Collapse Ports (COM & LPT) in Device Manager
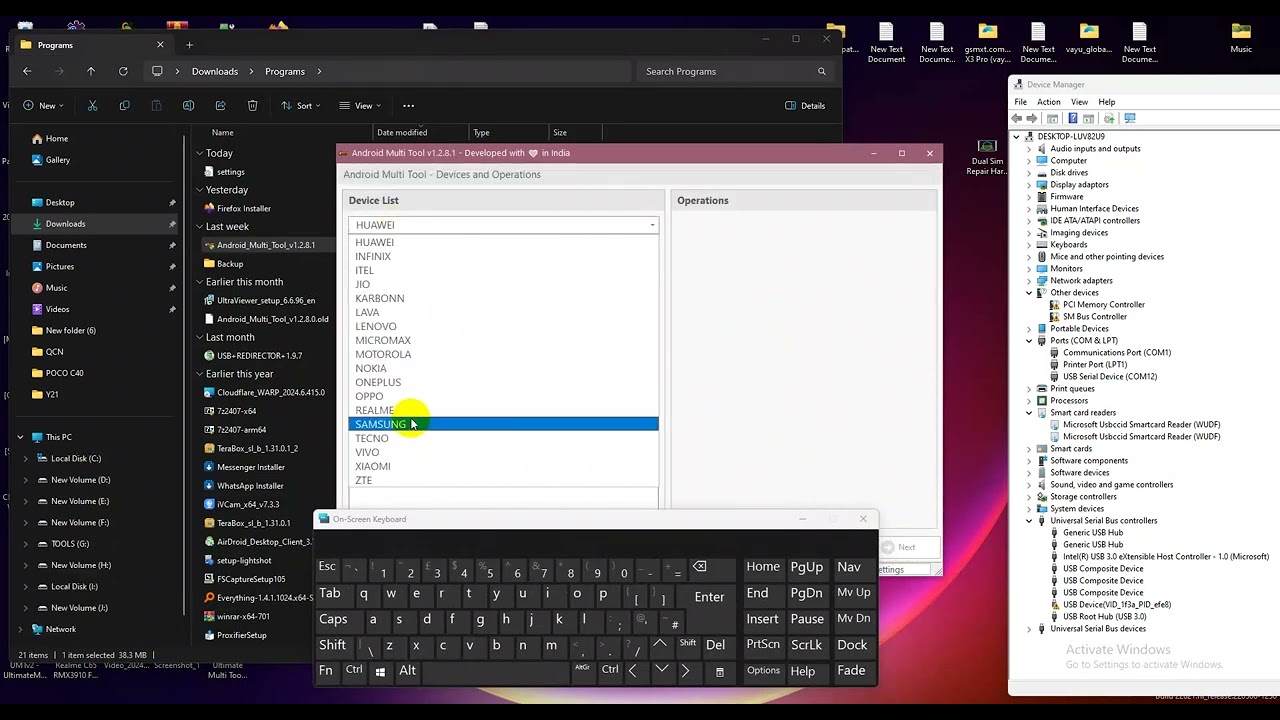The image size is (1280, 720). (1029, 340)
